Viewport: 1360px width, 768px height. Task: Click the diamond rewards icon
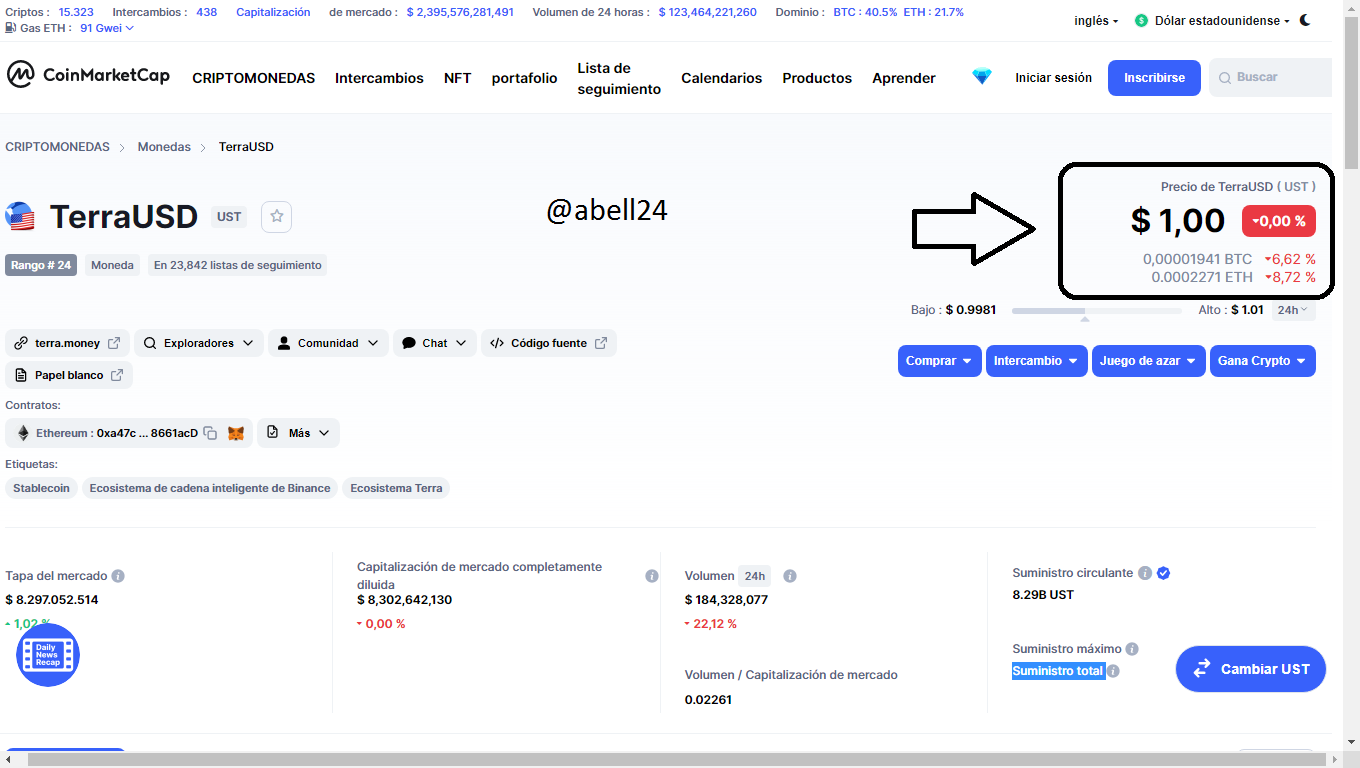point(982,77)
